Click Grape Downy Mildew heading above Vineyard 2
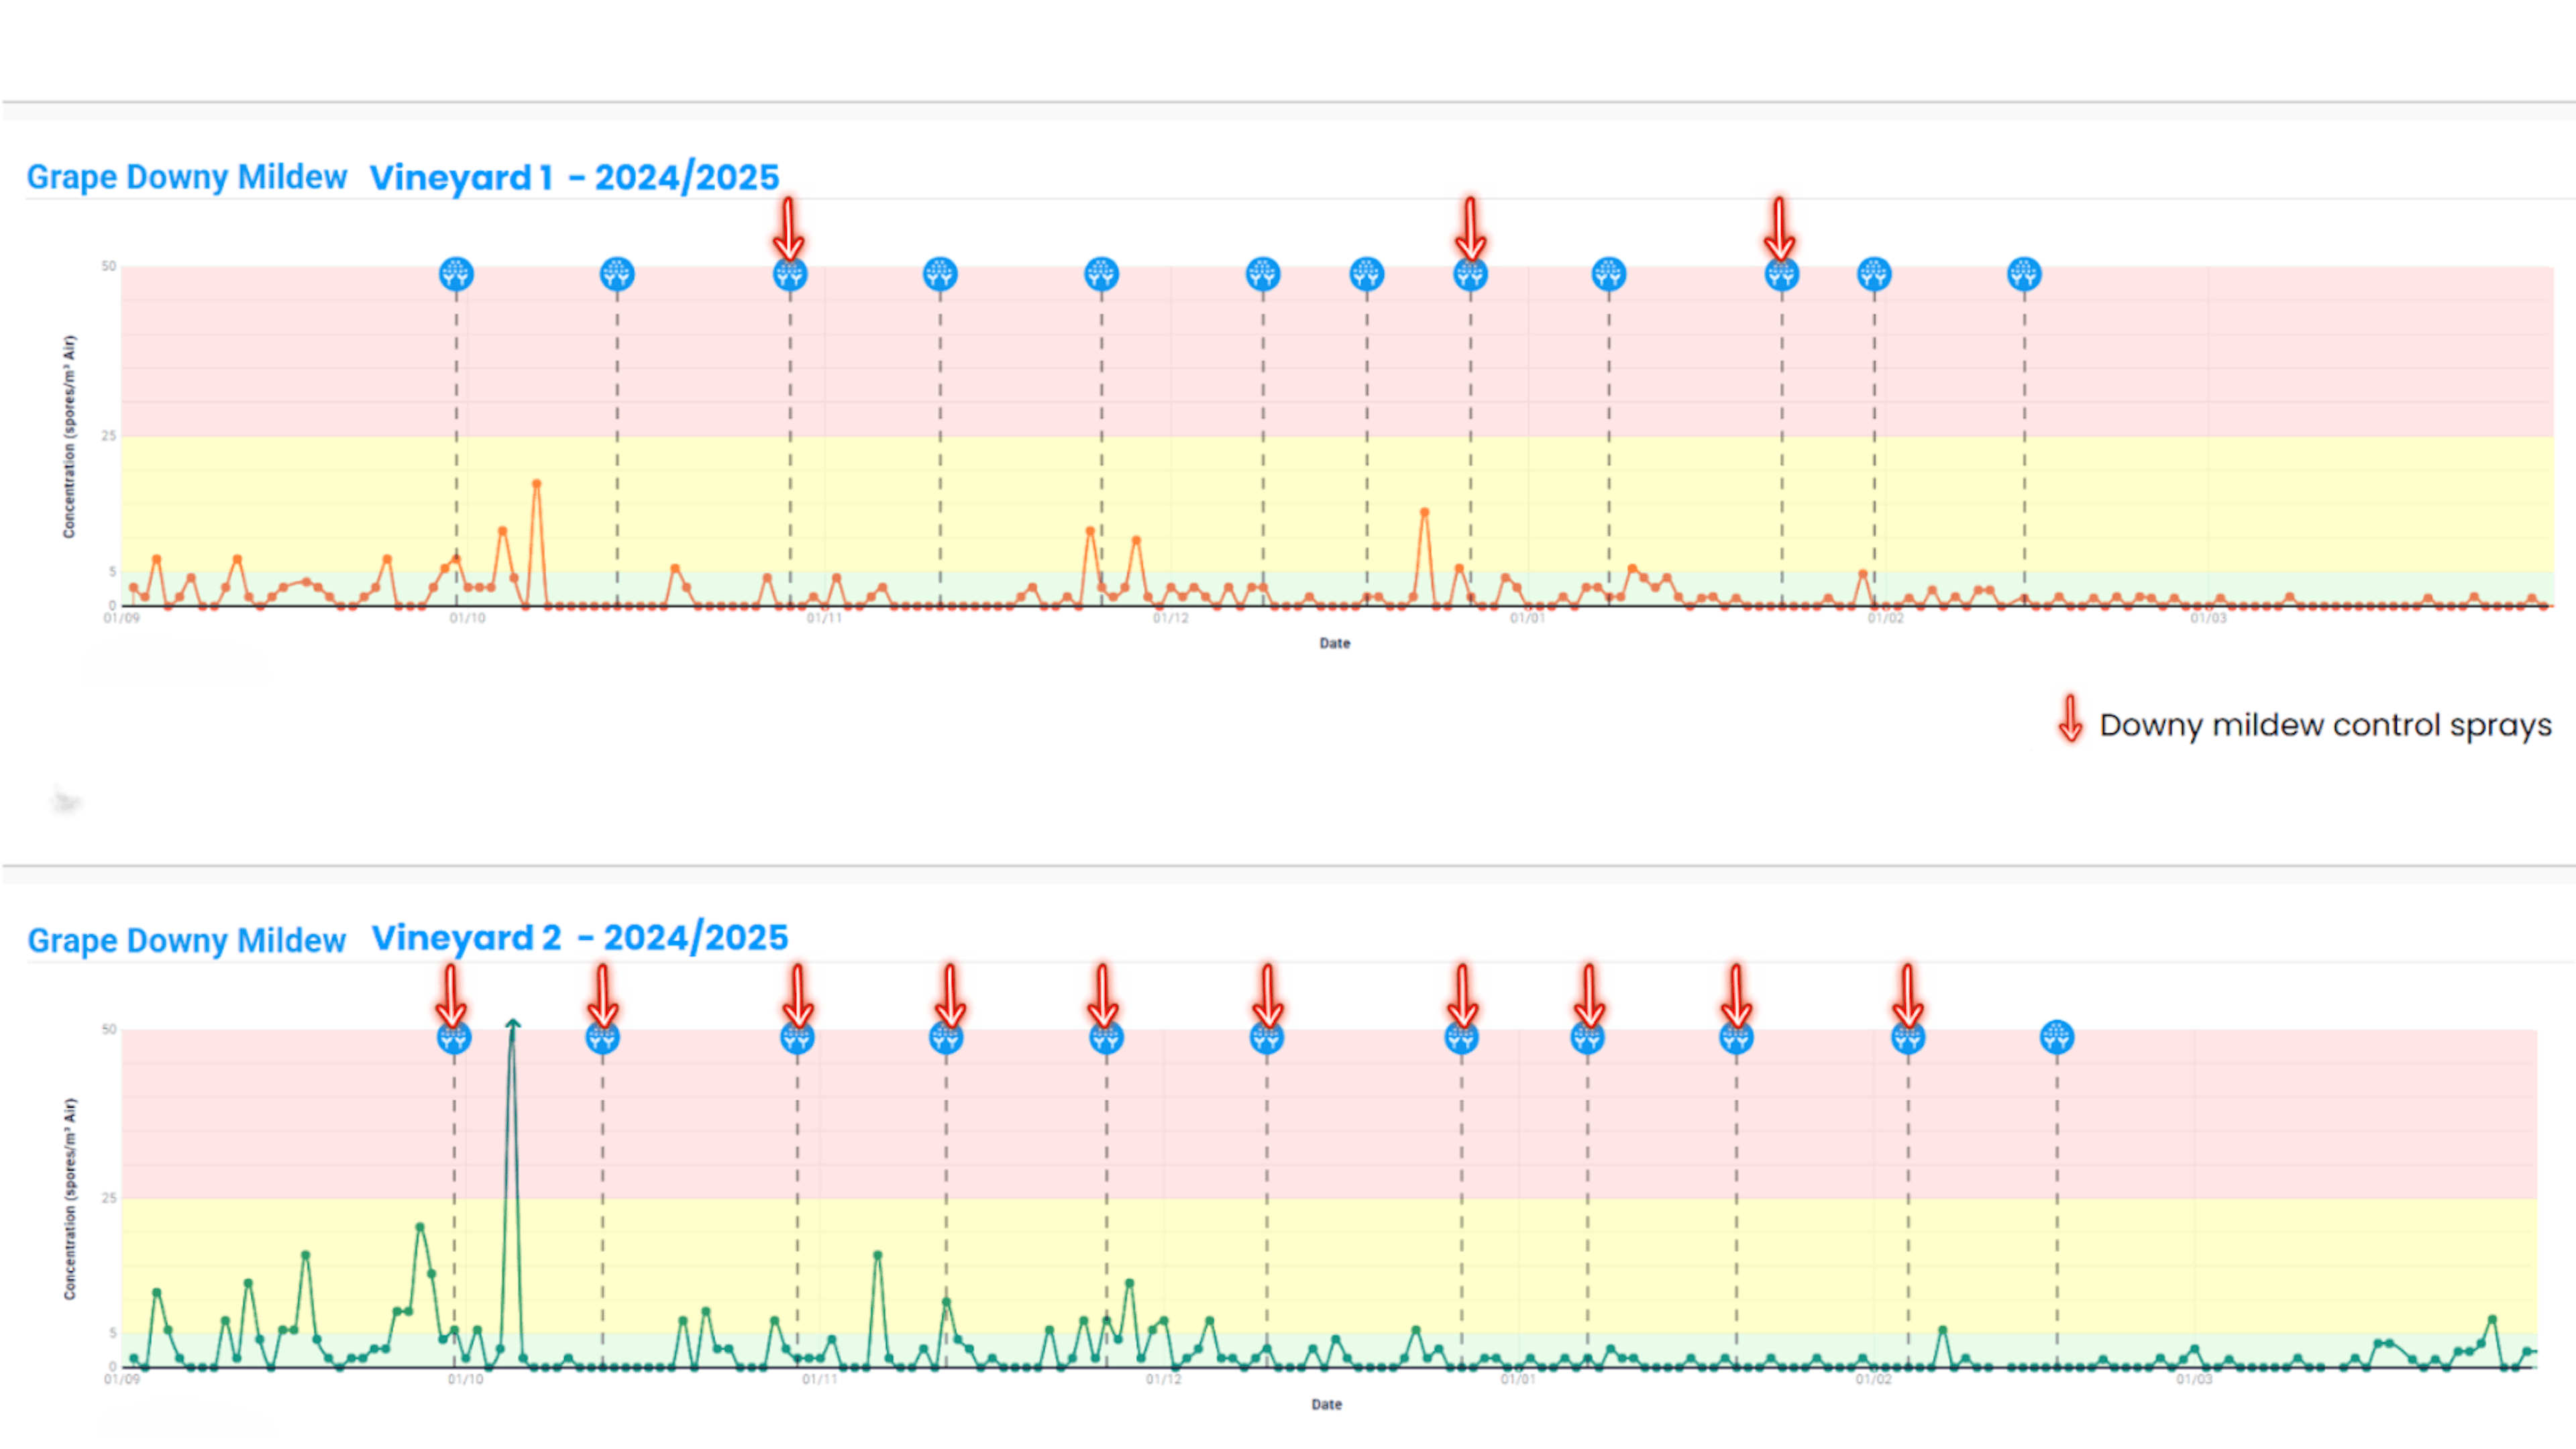This screenshot has width=2576, height=1449. point(186,940)
